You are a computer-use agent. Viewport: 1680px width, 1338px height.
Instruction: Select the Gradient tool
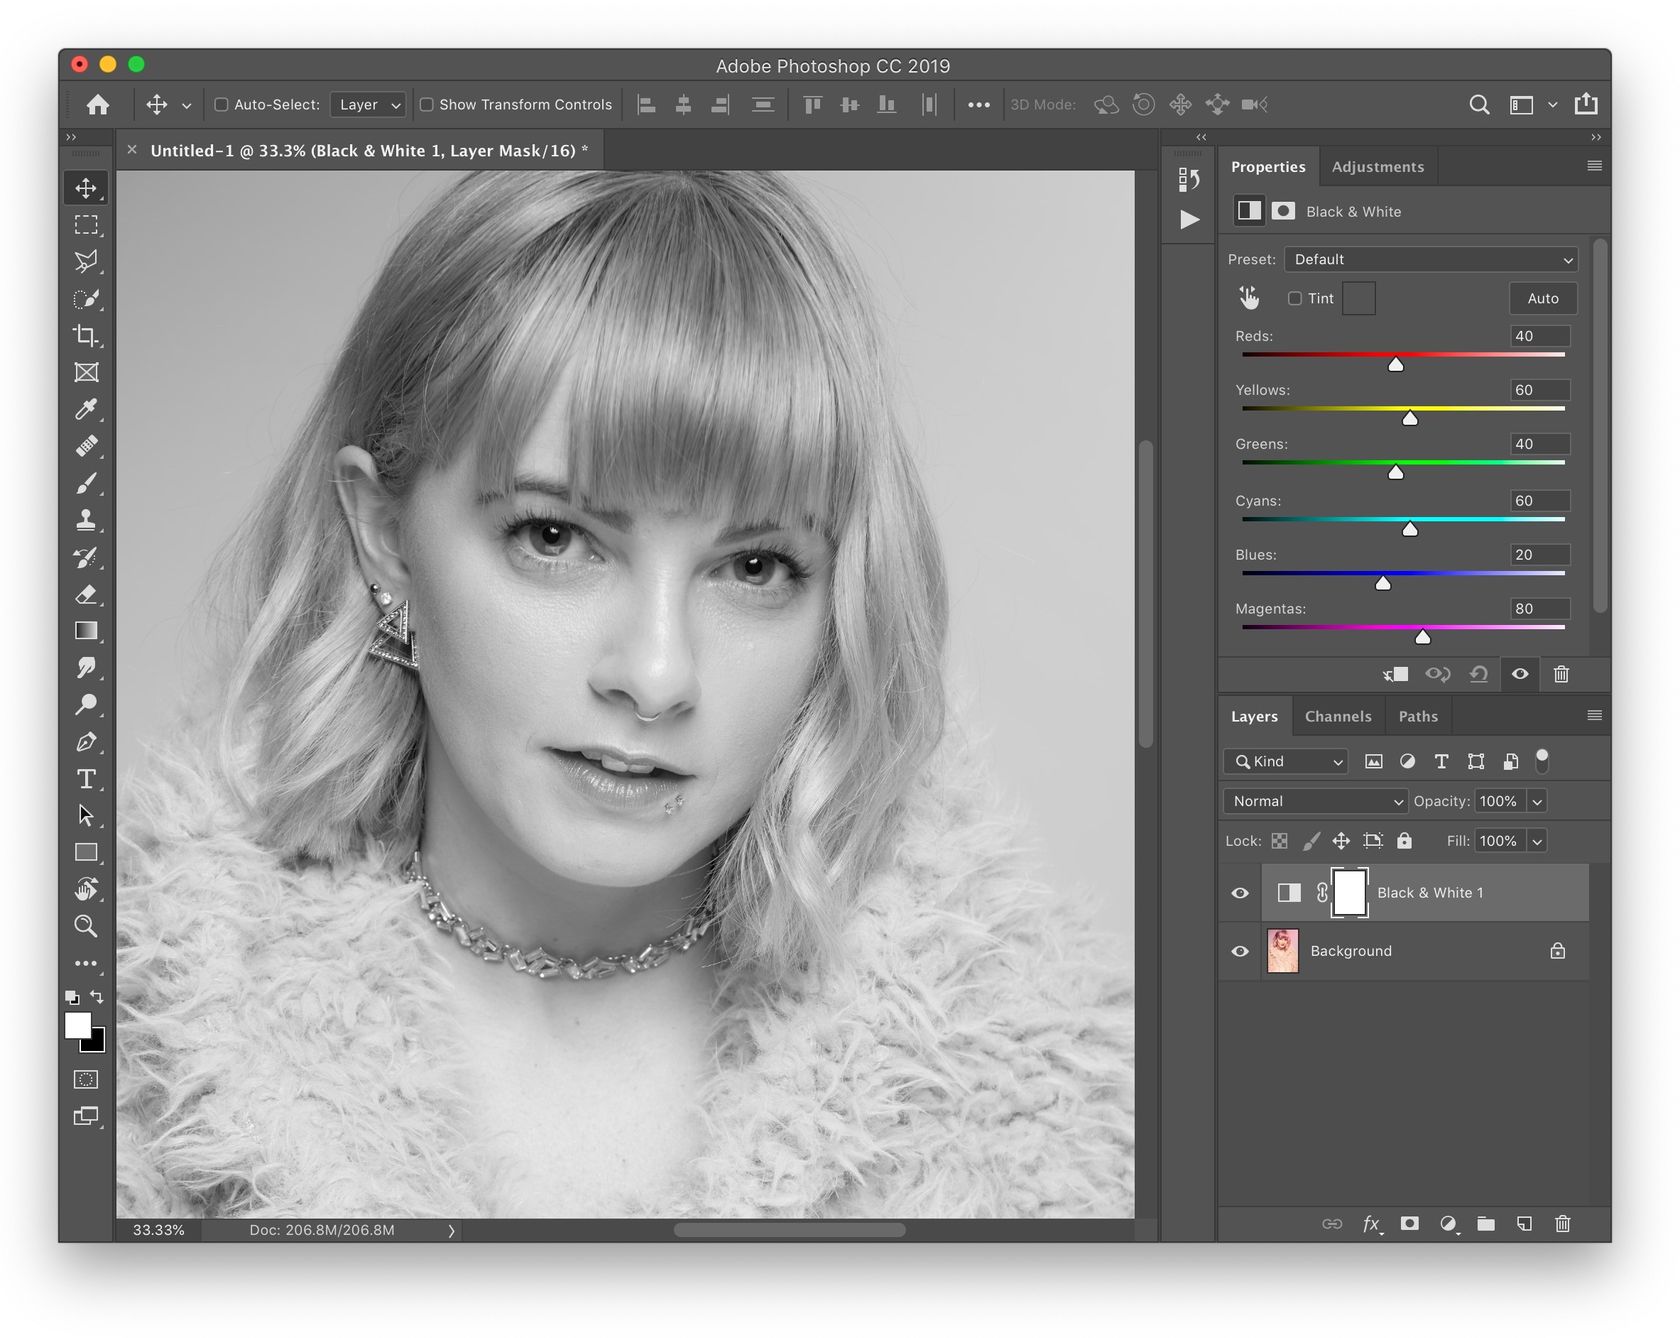click(x=86, y=631)
